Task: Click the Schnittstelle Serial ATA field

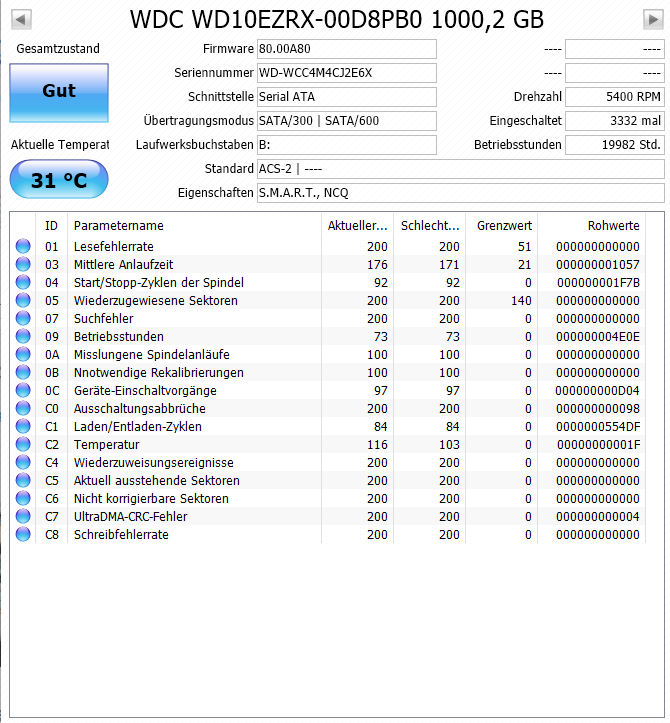Action: point(347,97)
